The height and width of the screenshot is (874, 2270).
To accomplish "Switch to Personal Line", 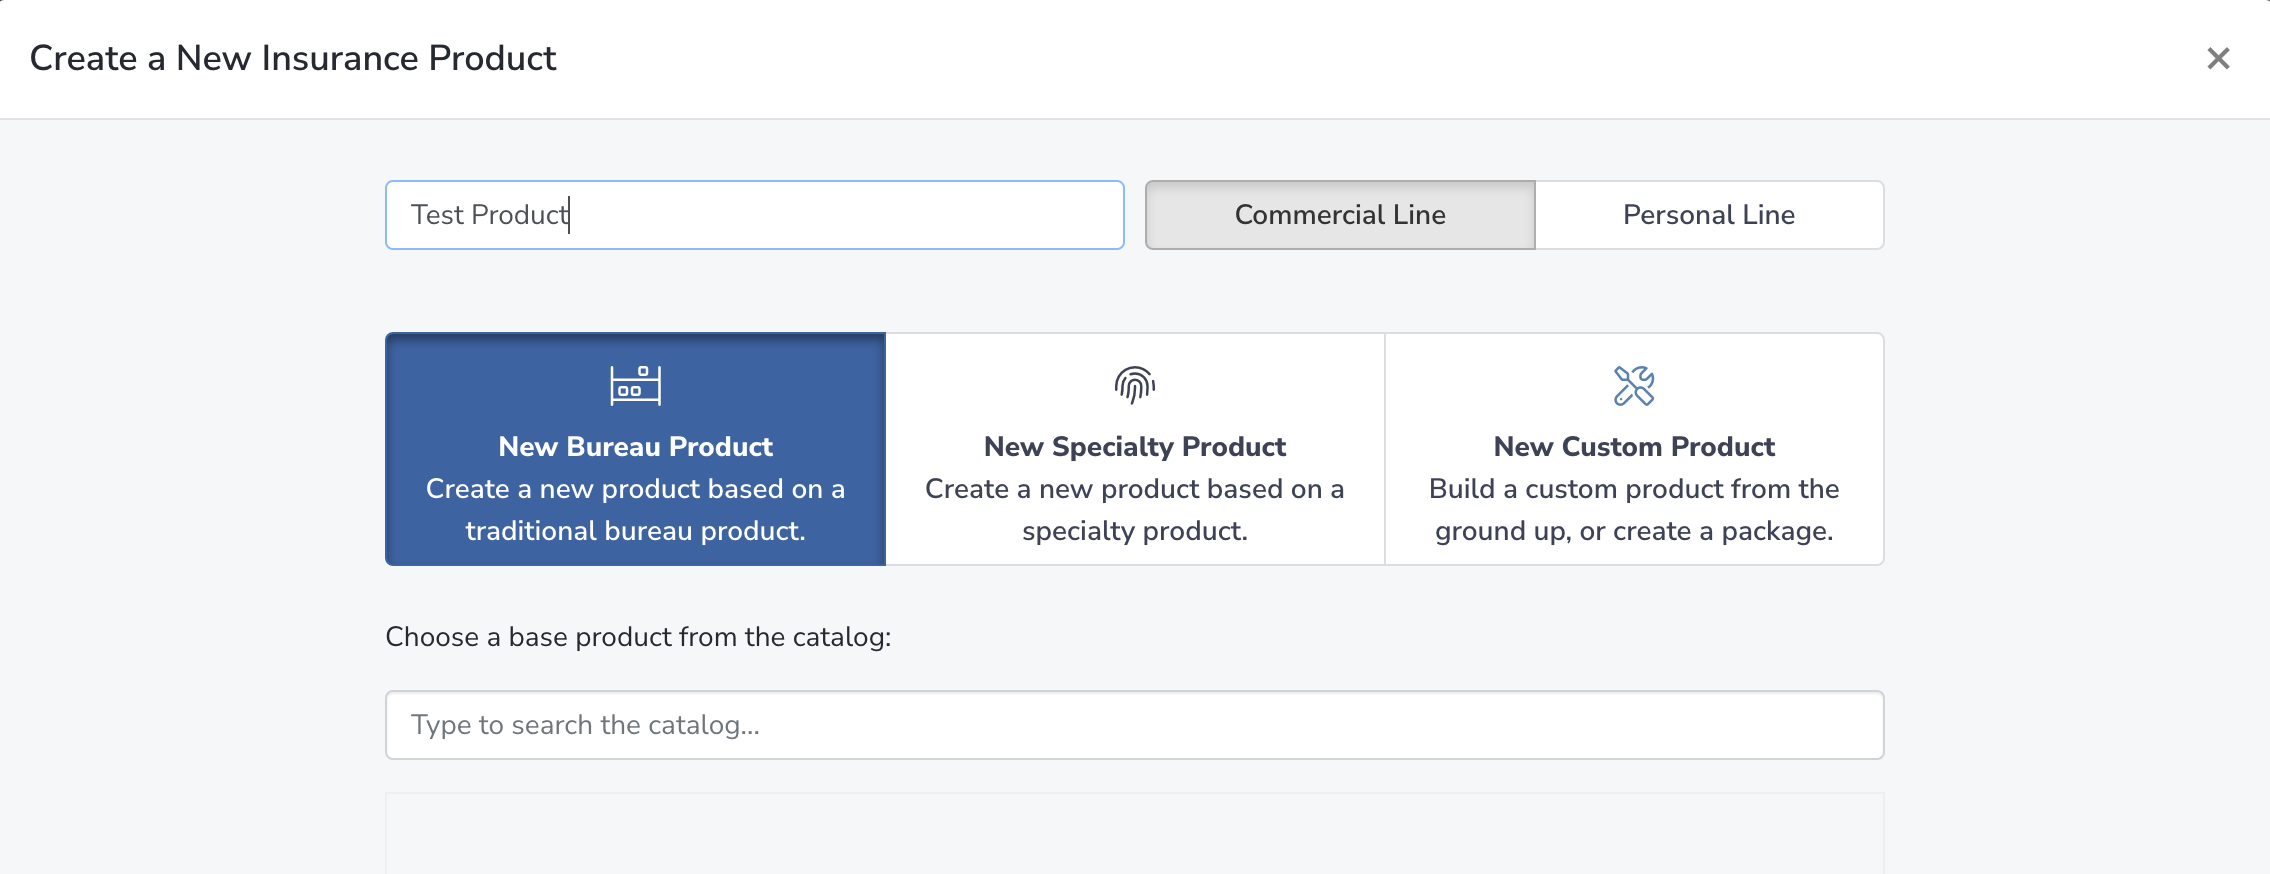I will pos(1709,215).
